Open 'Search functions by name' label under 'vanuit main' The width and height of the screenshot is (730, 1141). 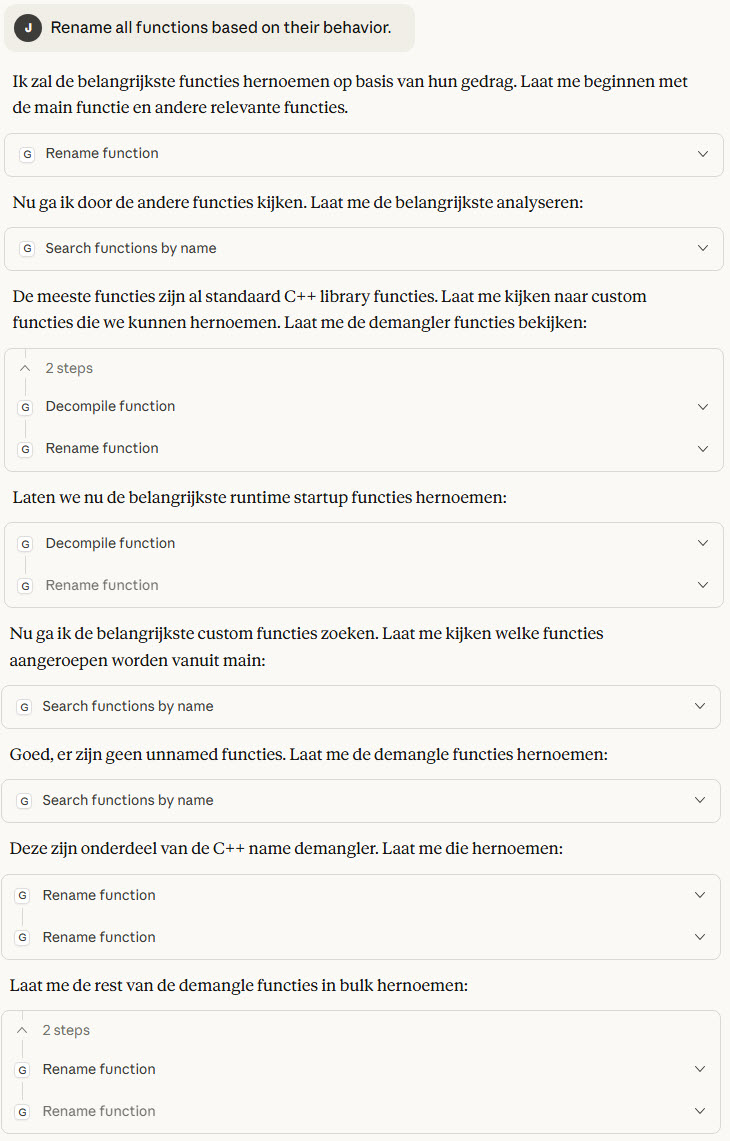[x=128, y=707]
